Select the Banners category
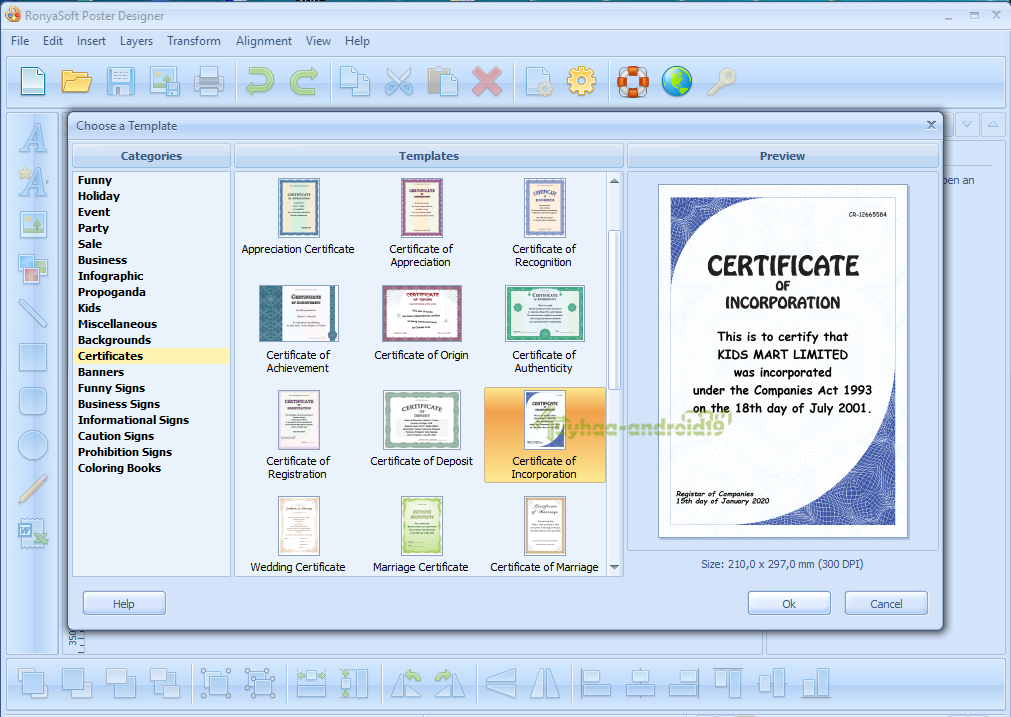Image resolution: width=1011 pixels, height=717 pixels. (x=101, y=372)
